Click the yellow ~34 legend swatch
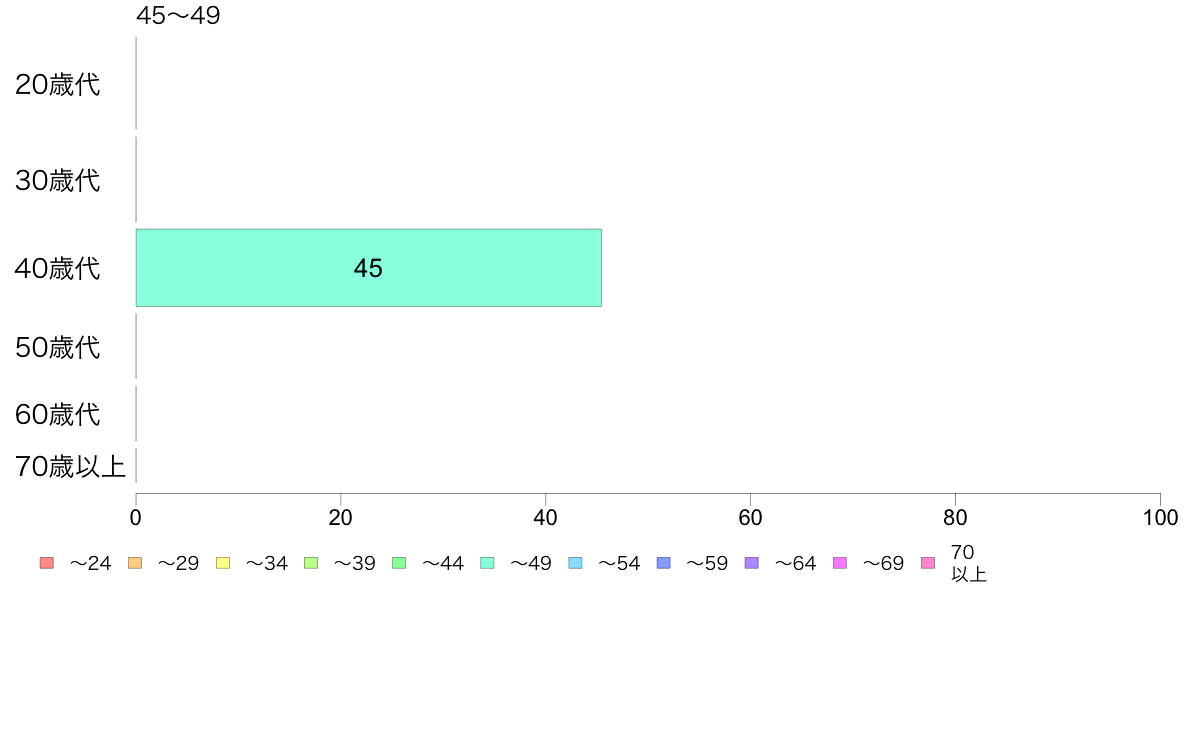 223,562
